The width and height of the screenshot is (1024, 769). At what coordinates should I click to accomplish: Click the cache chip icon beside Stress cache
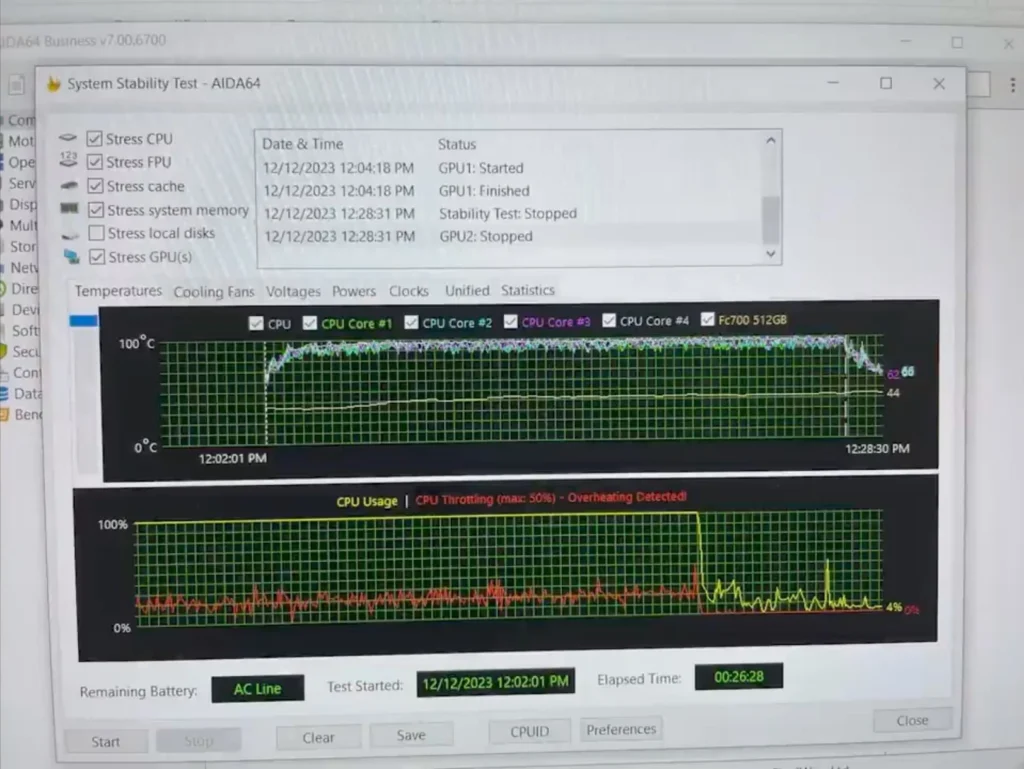coord(67,186)
